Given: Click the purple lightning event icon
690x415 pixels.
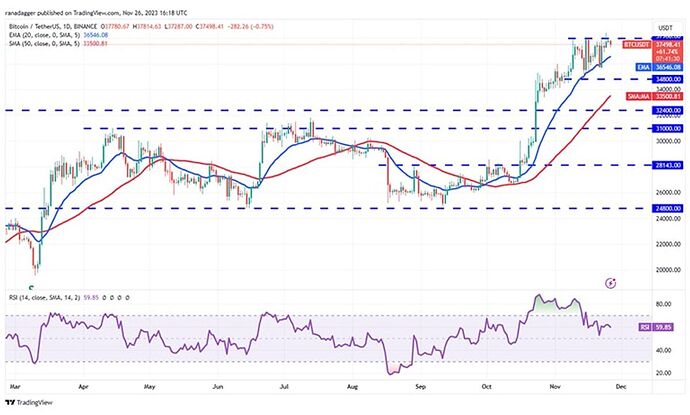Looking at the screenshot, I should click(611, 284).
